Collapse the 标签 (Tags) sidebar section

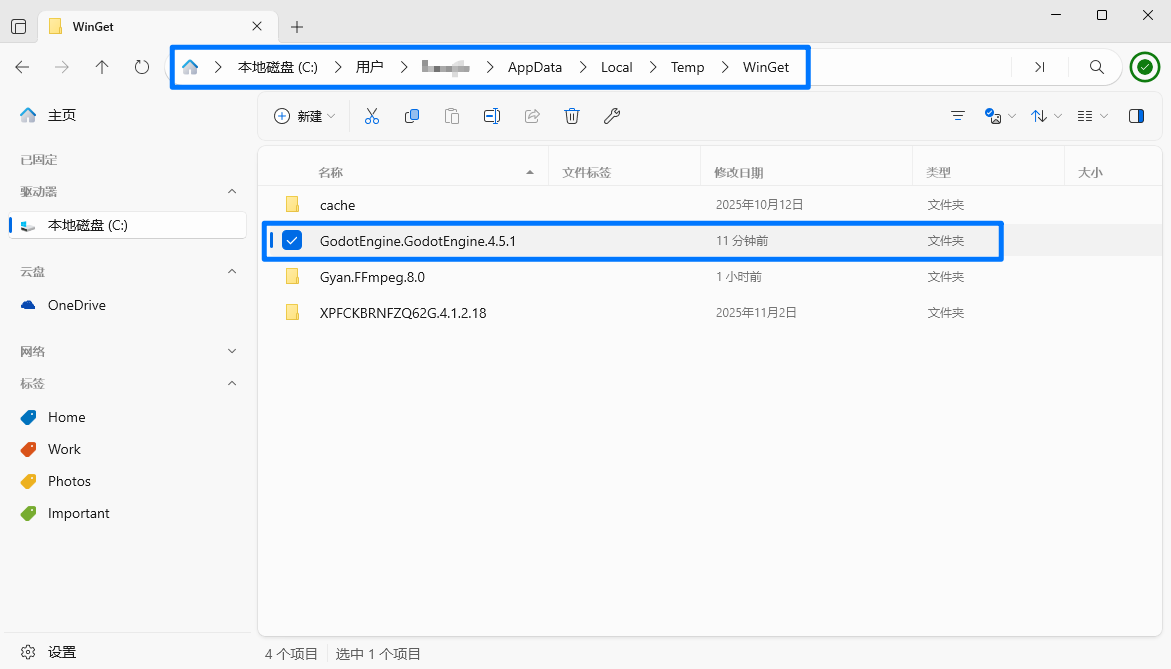(232, 383)
